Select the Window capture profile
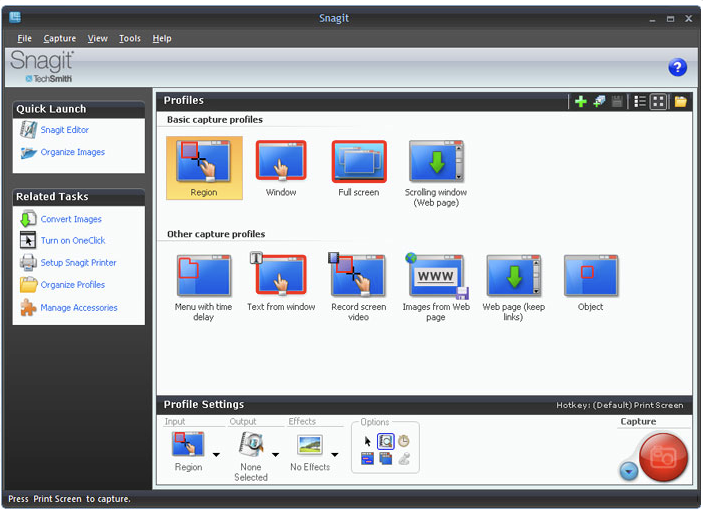The height and width of the screenshot is (511, 703). 281,168
